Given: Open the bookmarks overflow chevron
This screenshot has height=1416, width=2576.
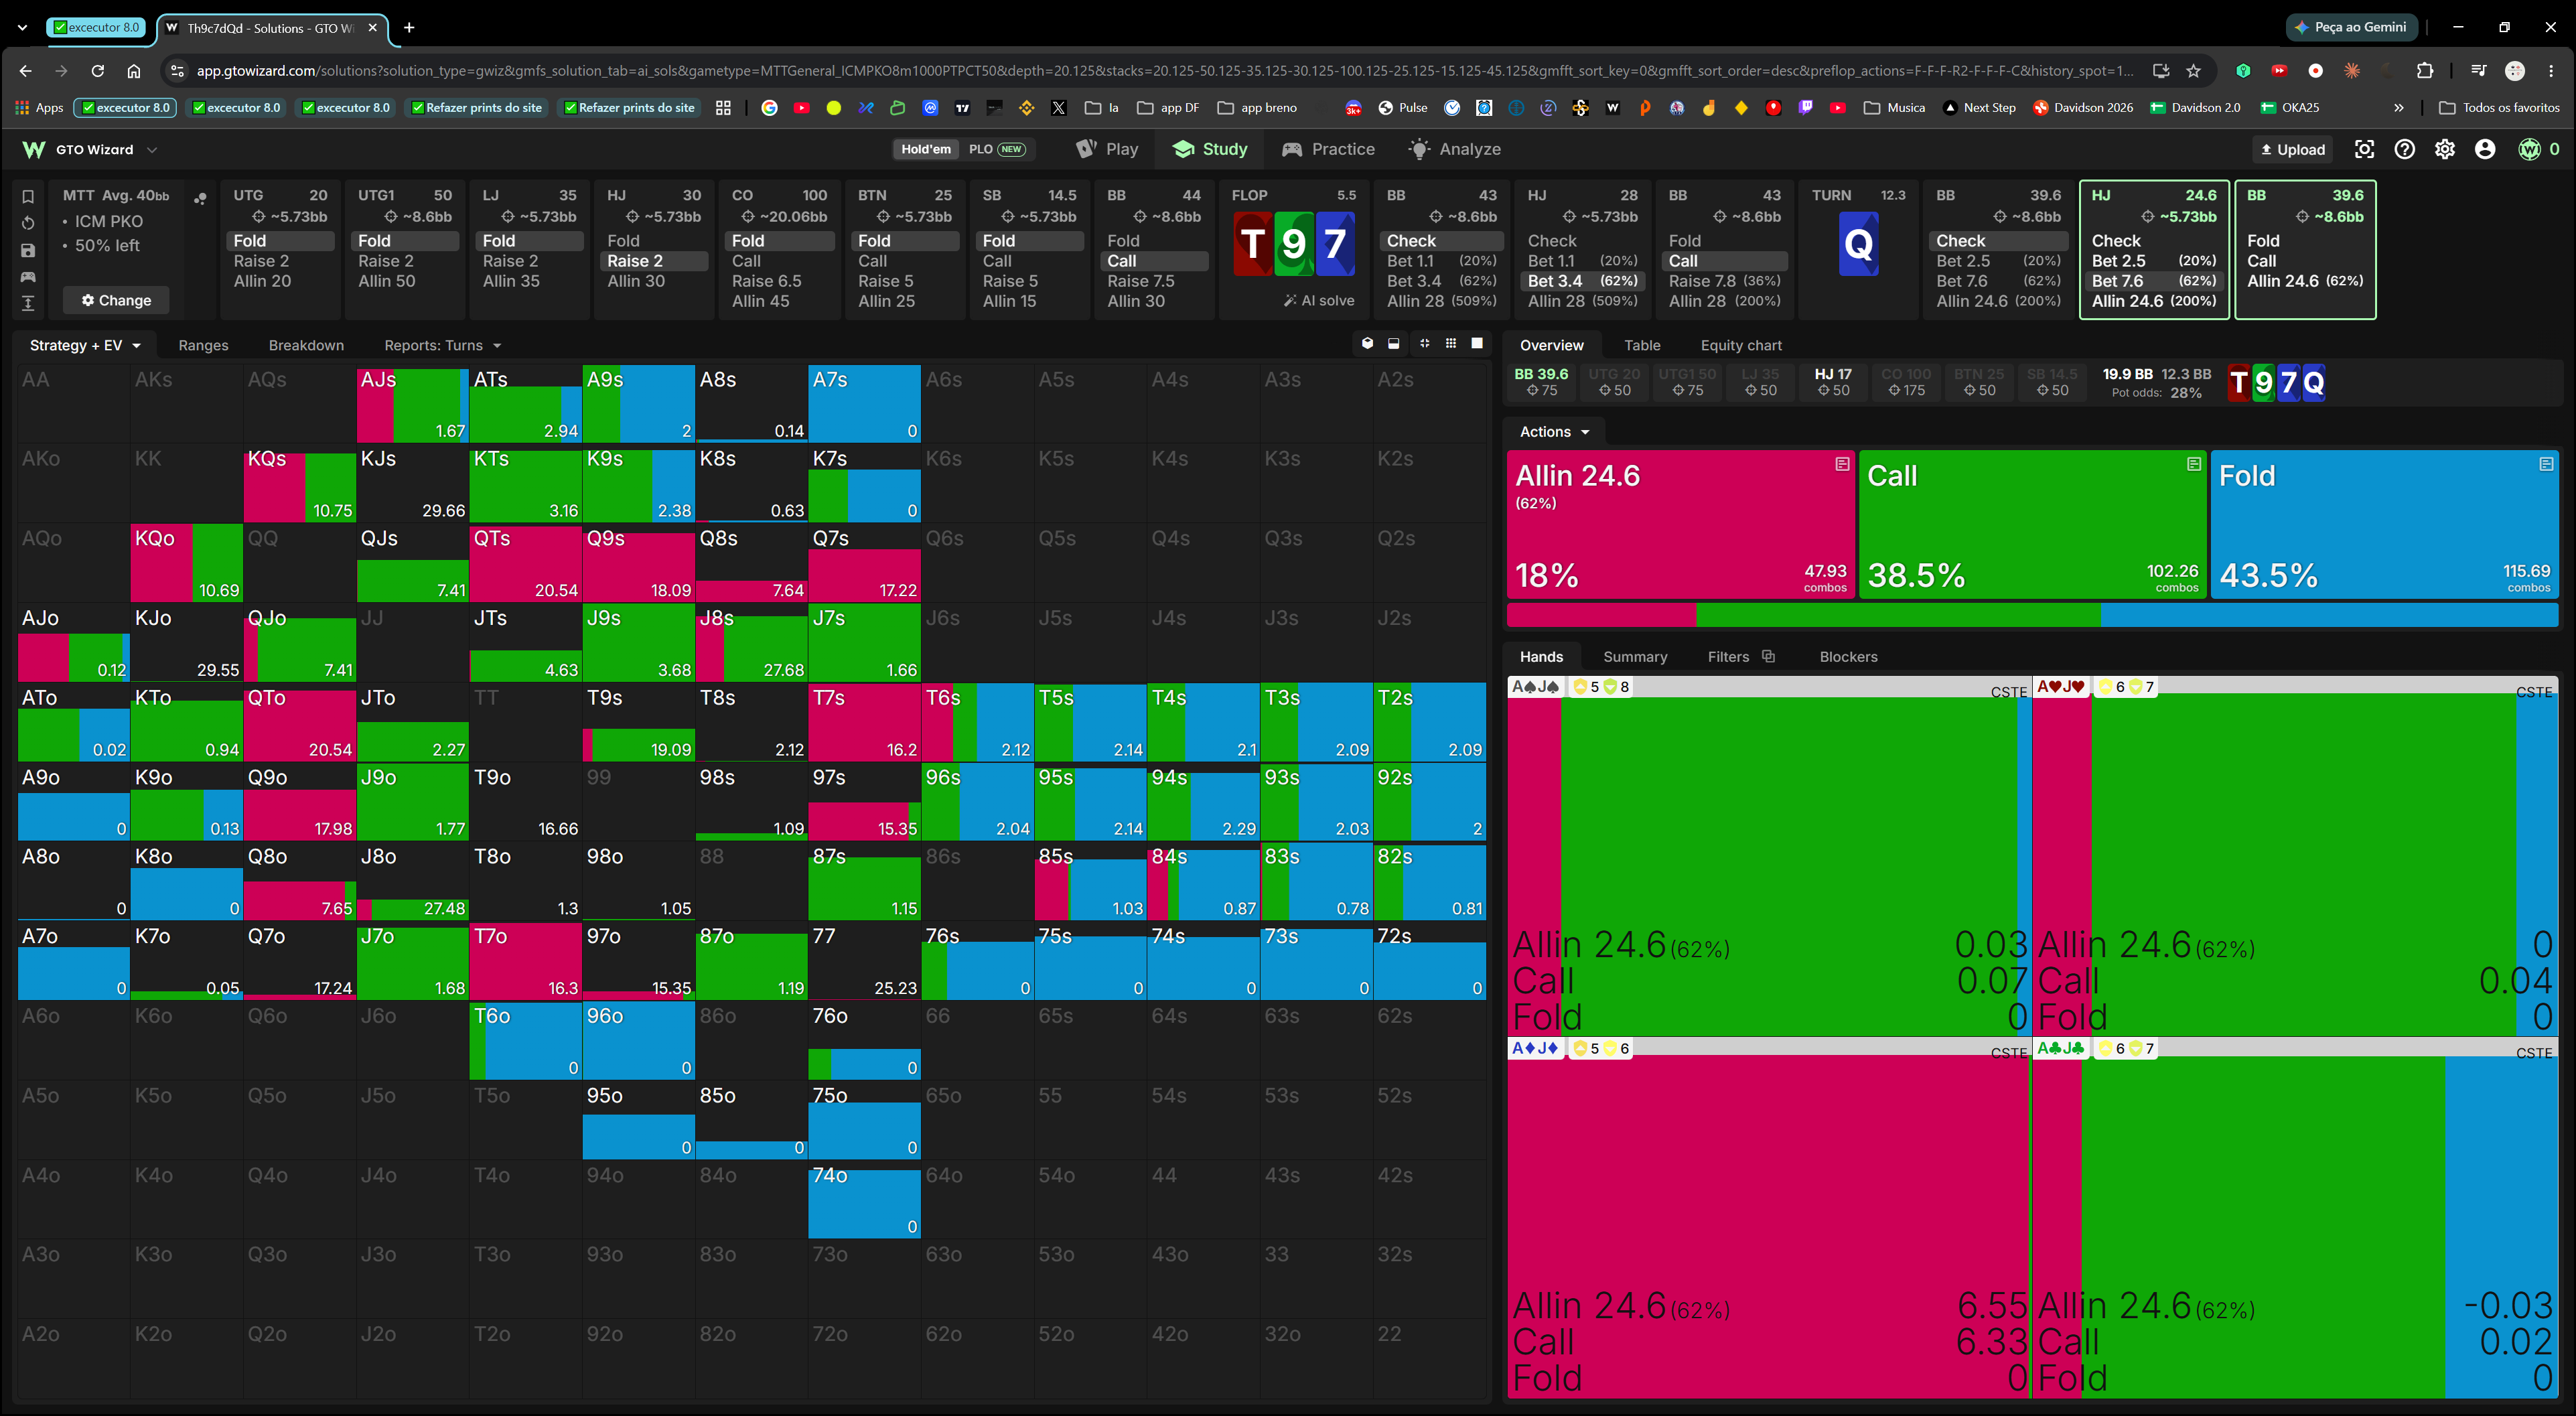Looking at the screenshot, I should [2398, 108].
